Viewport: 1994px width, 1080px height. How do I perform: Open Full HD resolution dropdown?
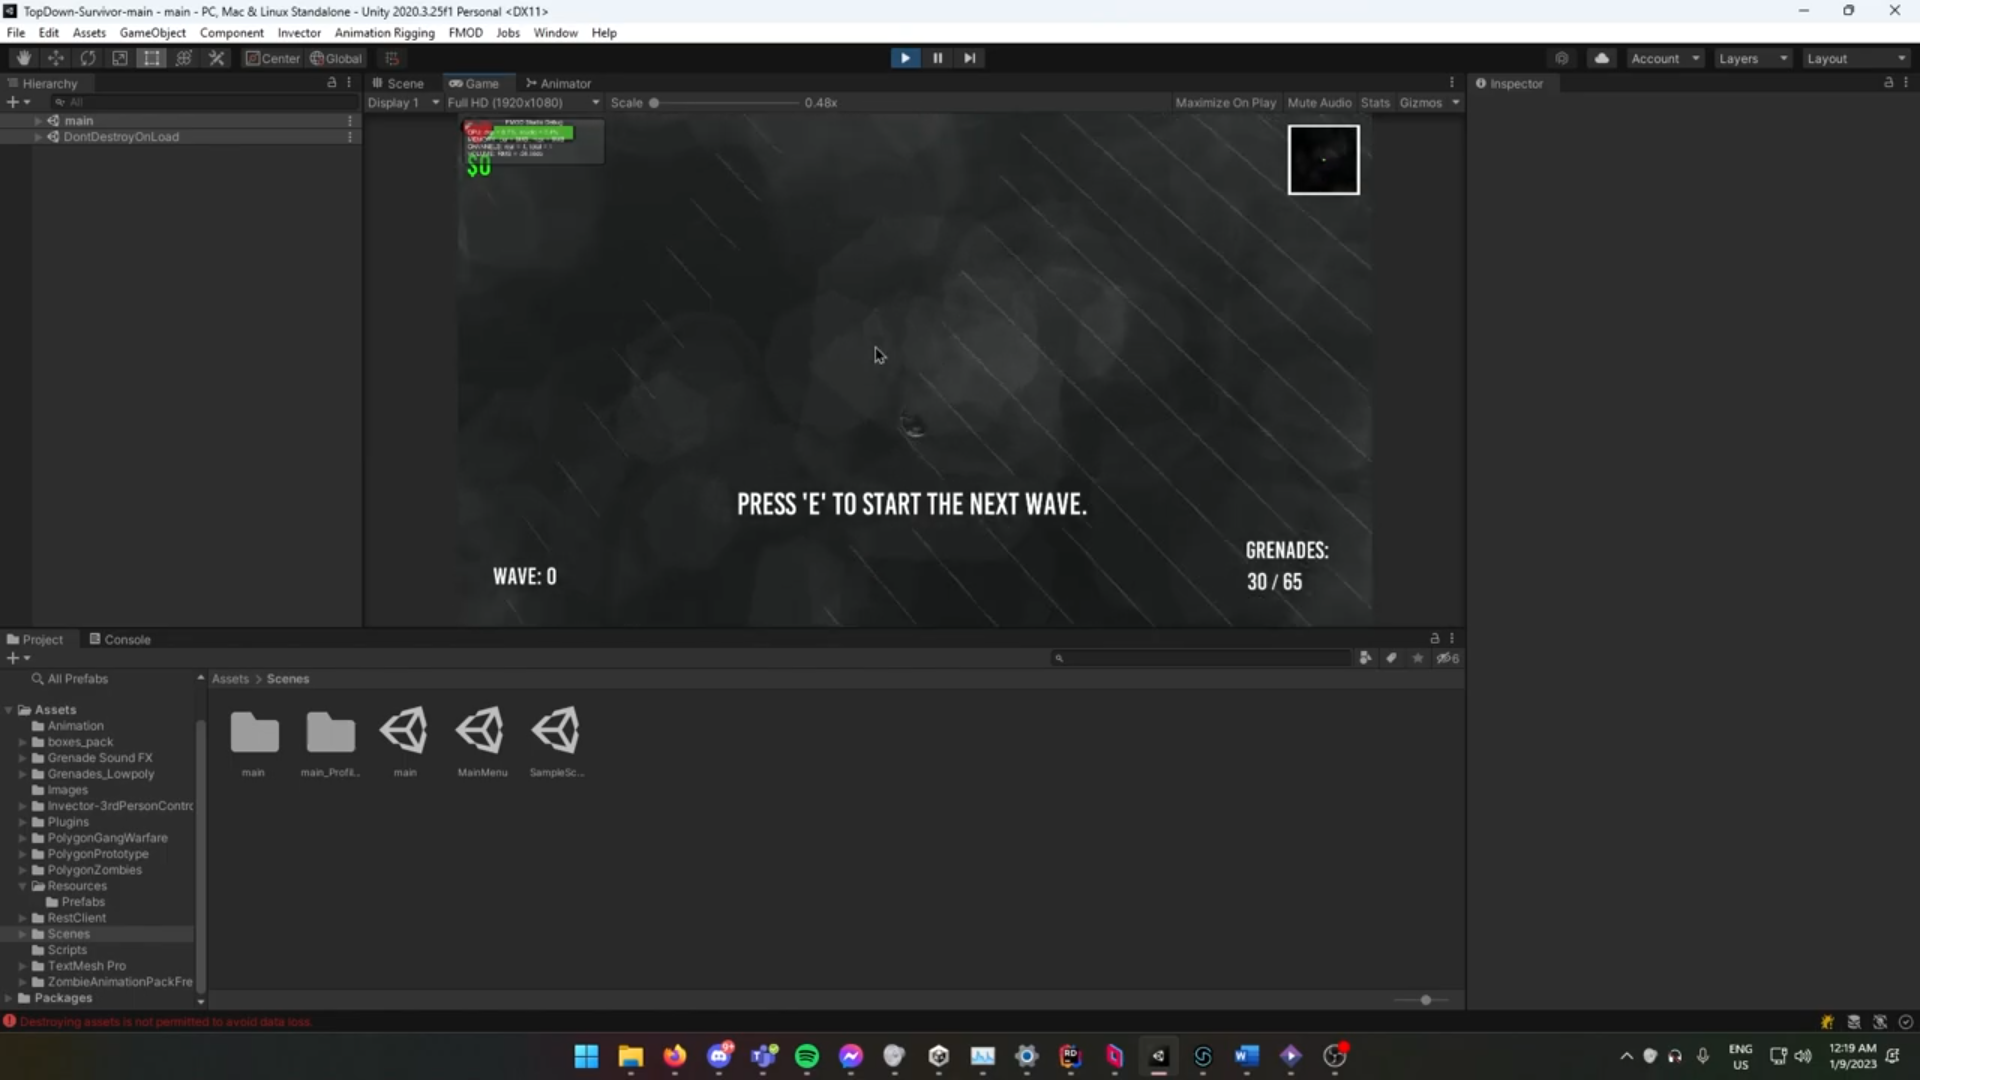point(523,102)
